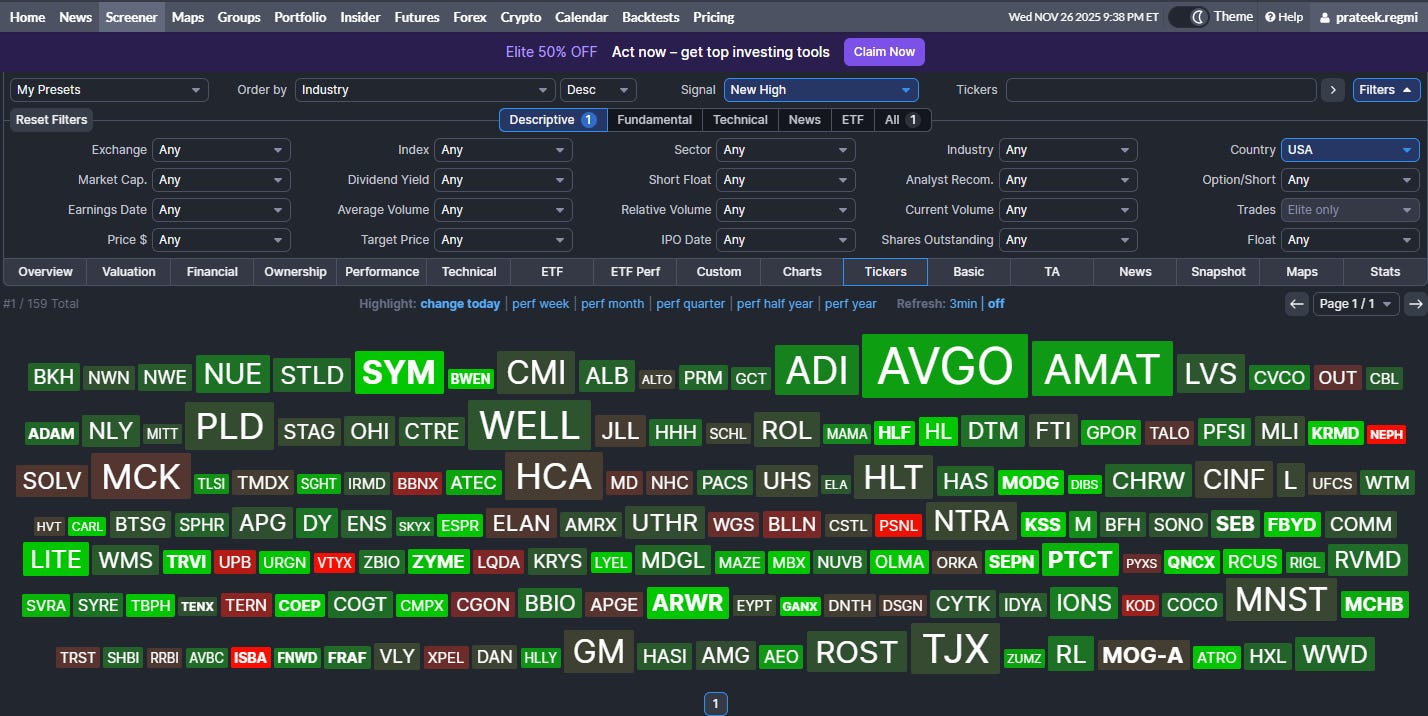The height and width of the screenshot is (716, 1428).
Task: Click the AMAT ticker tile
Action: [1102, 370]
